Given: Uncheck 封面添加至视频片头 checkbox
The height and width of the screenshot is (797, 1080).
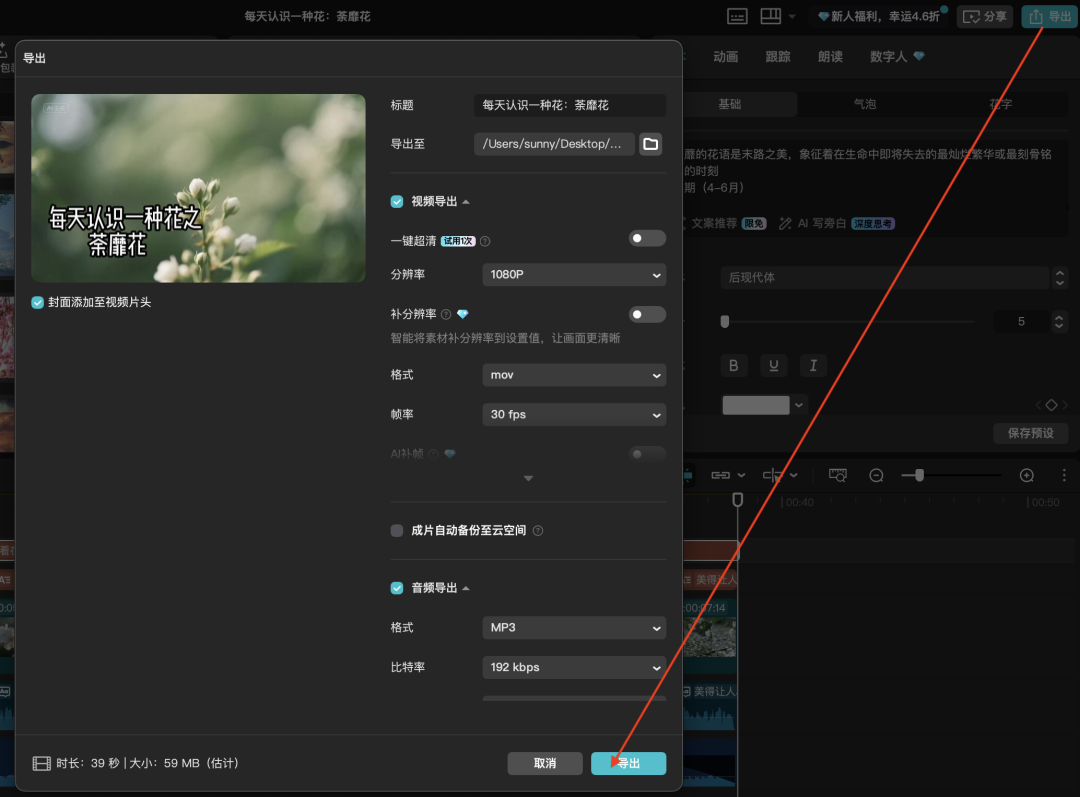Looking at the screenshot, I should coord(38,302).
